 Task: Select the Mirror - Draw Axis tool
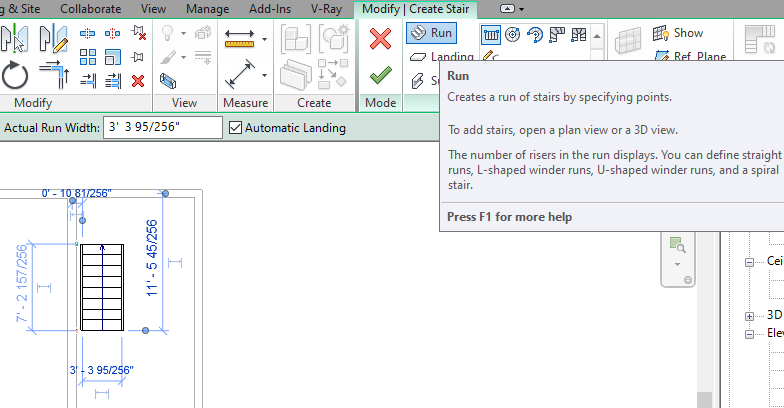click(53, 39)
